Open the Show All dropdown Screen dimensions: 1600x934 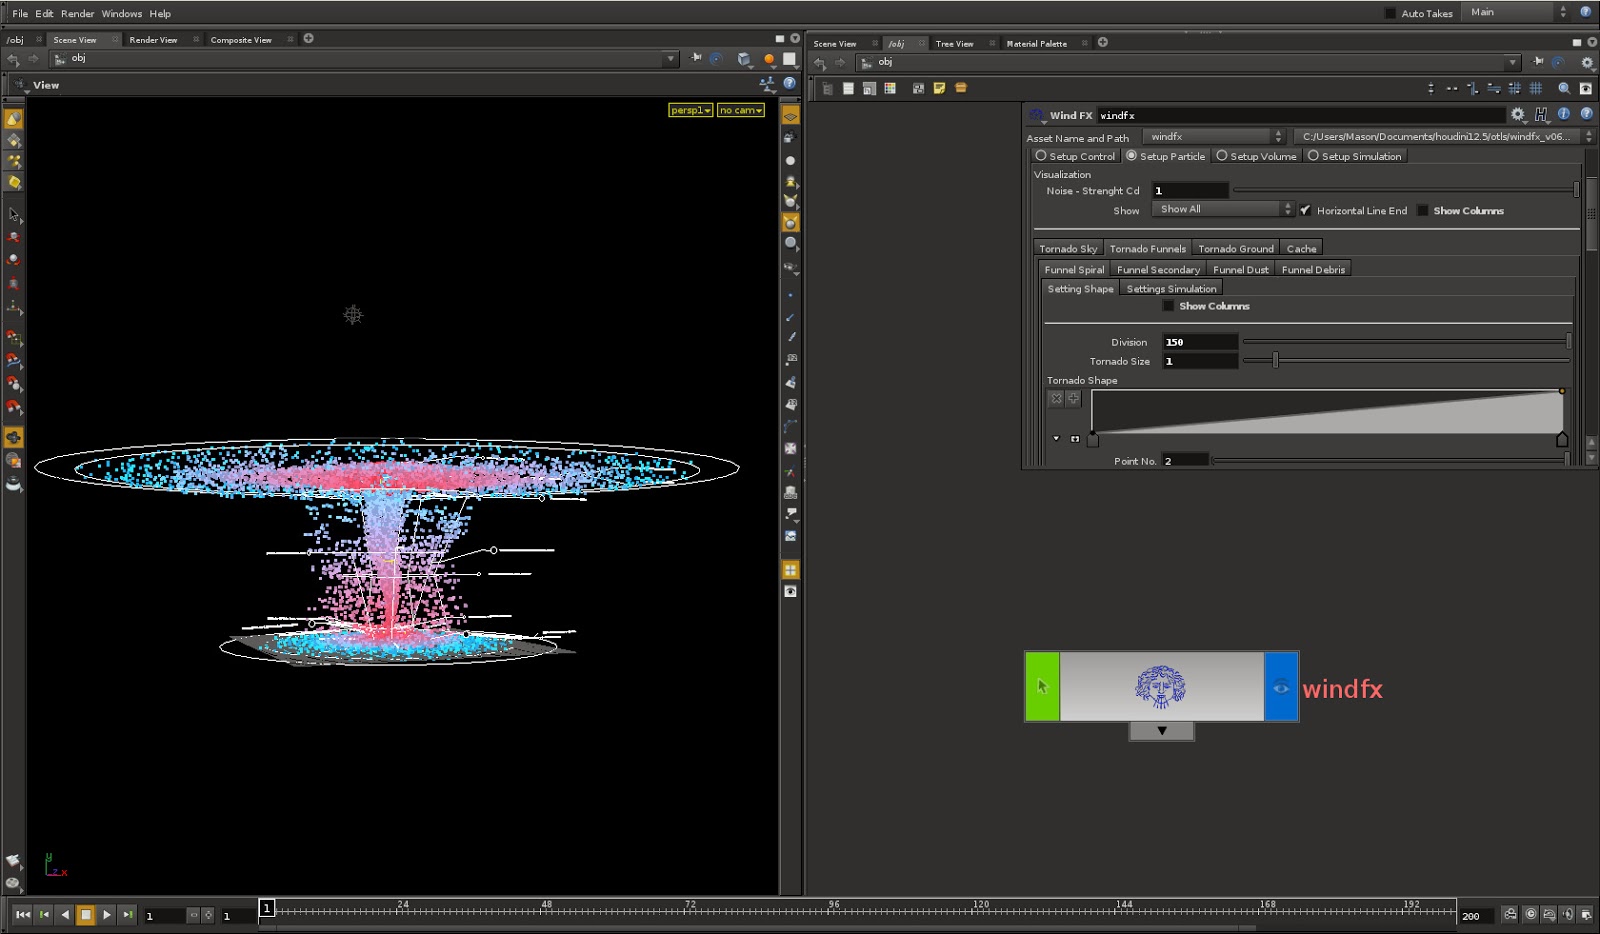1223,209
